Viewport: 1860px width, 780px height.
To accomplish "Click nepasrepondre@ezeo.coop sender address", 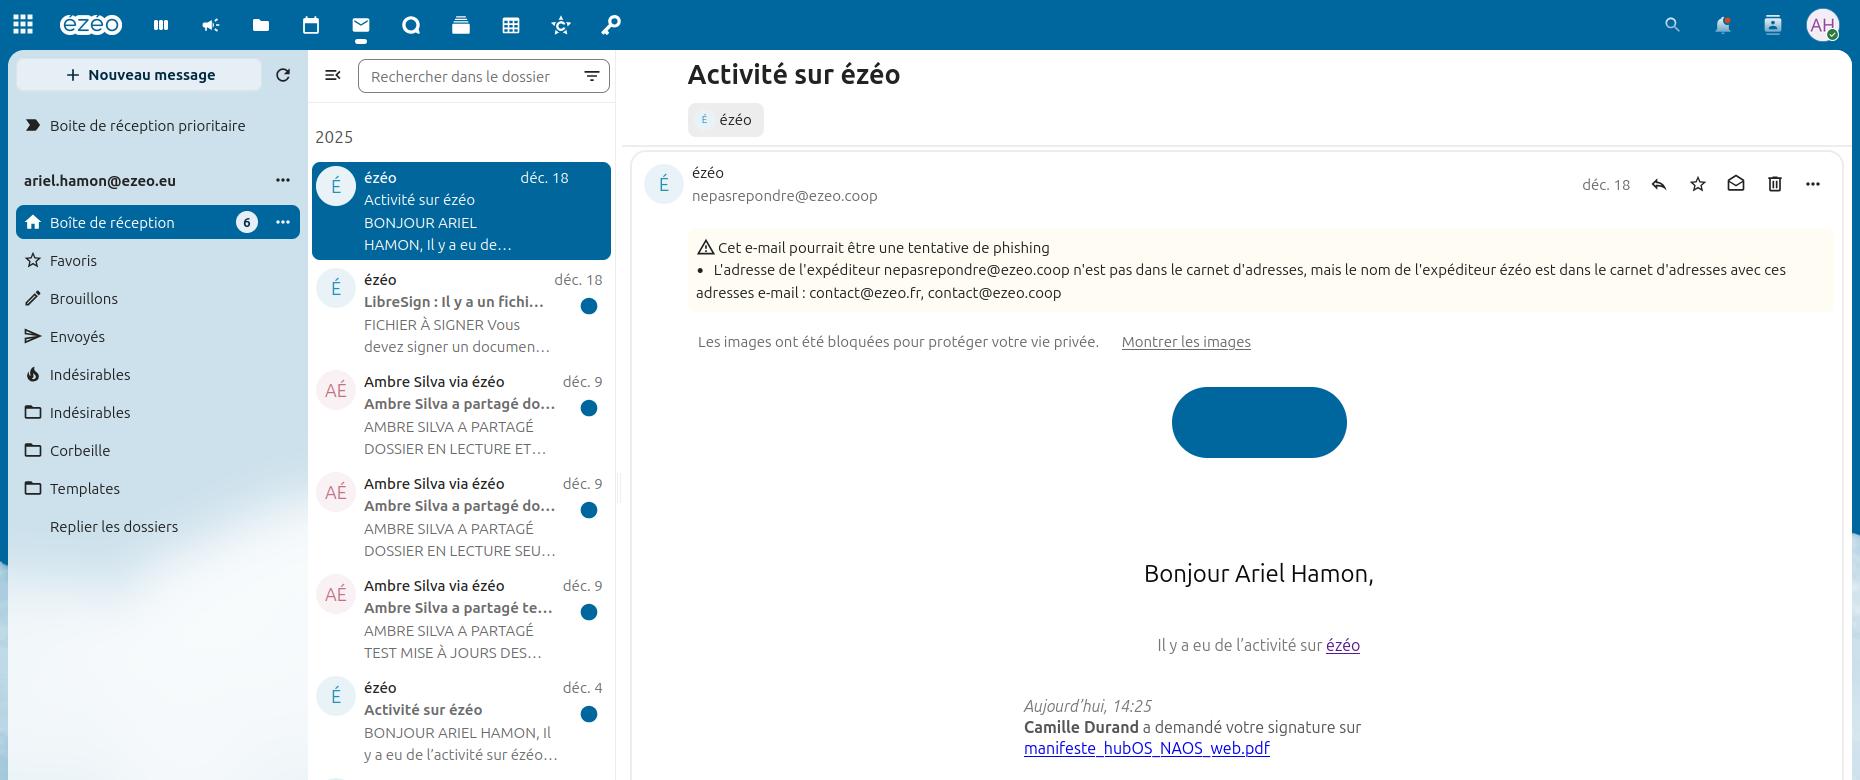I will (785, 196).
